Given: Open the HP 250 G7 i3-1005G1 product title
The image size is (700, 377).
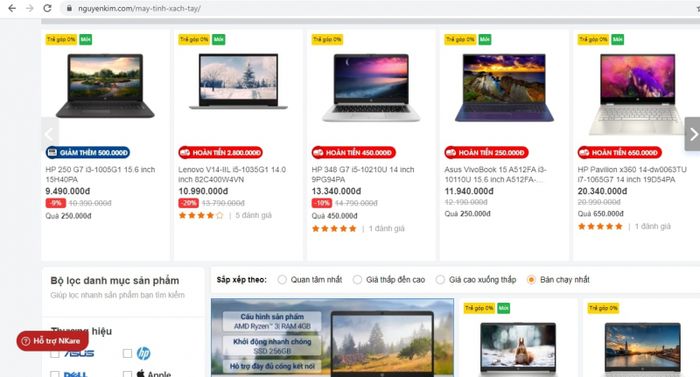Looking at the screenshot, I should point(100,174).
